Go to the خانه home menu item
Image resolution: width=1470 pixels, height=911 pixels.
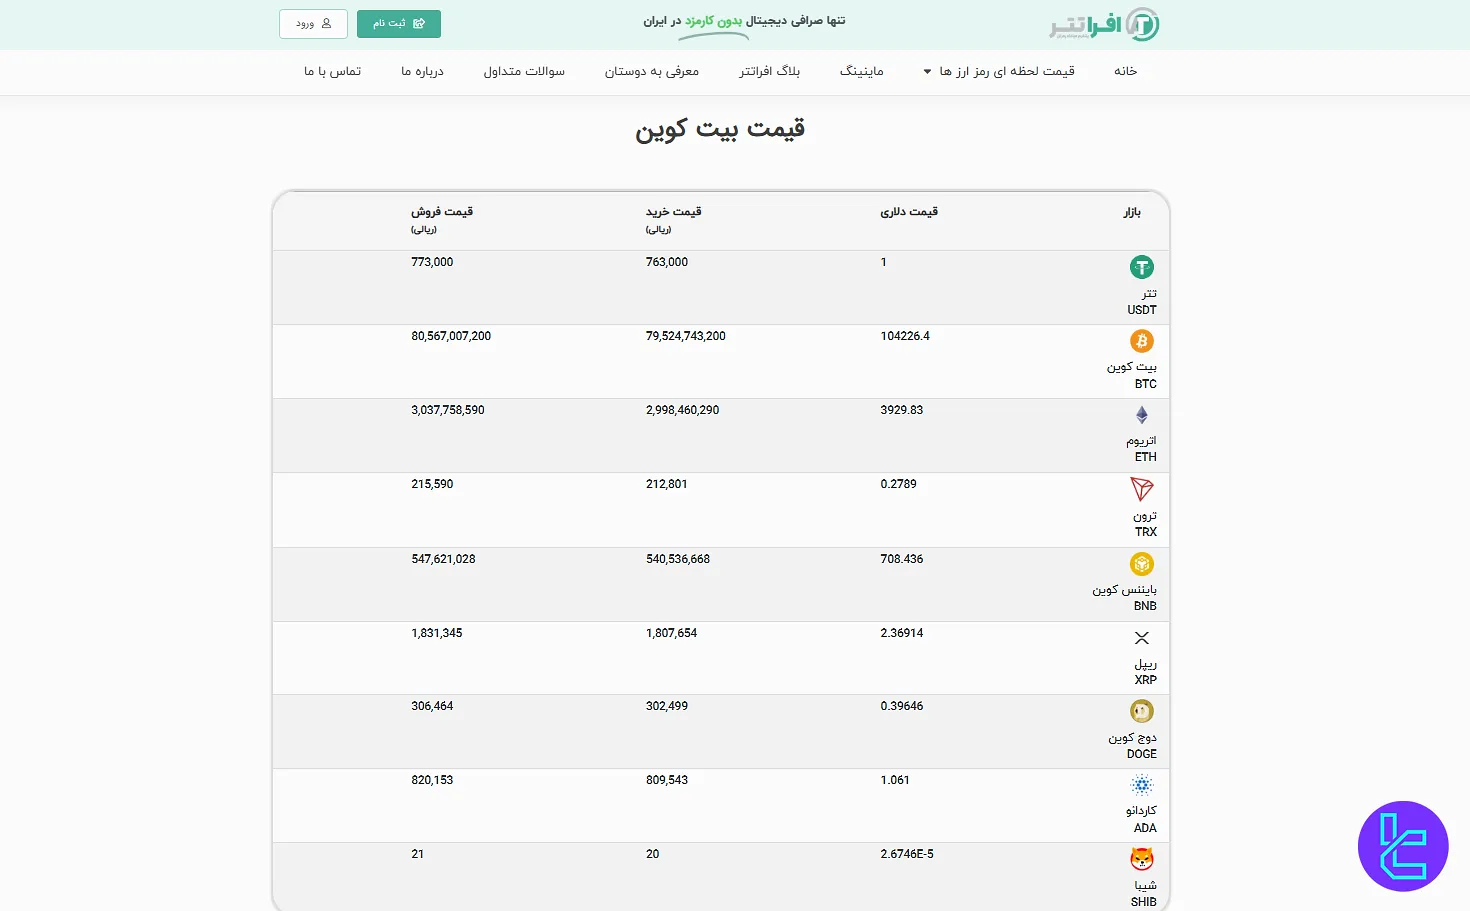click(x=1125, y=71)
